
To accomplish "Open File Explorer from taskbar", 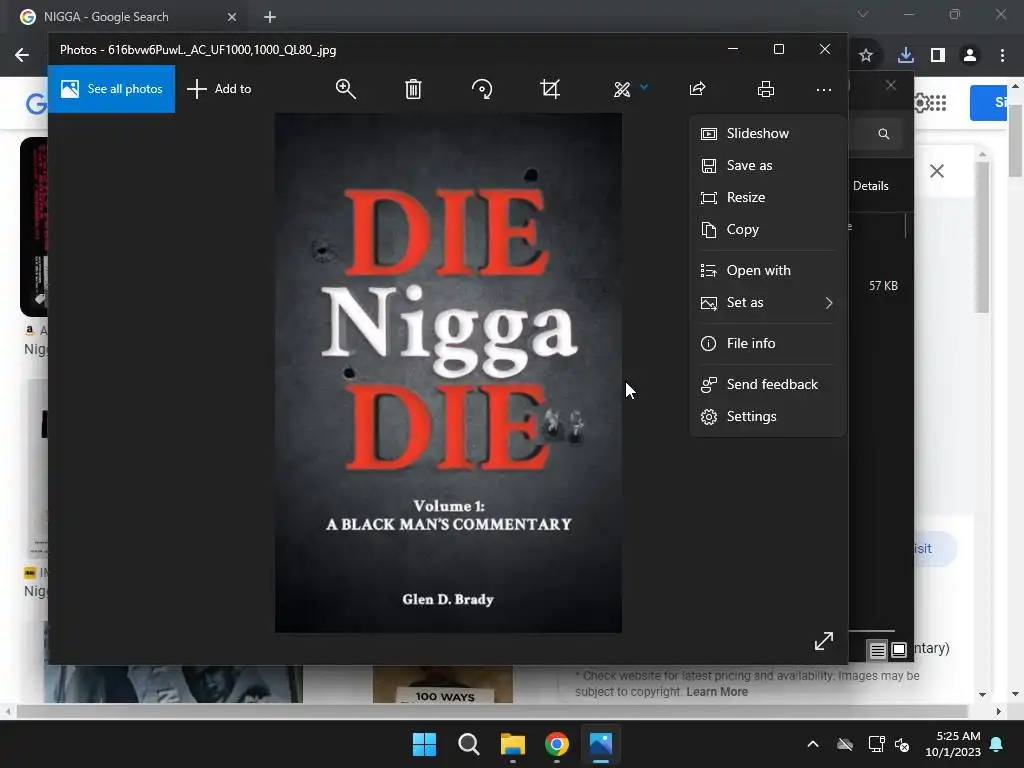I will click(513, 744).
